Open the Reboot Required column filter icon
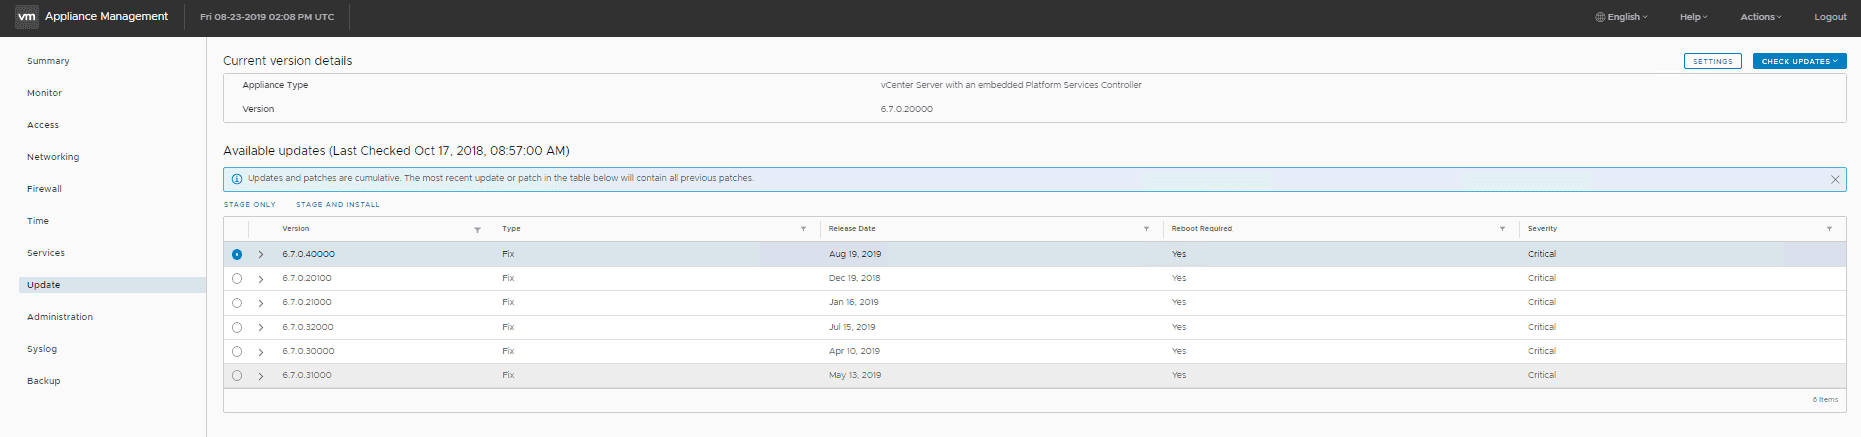1861x437 pixels. [1502, 229]
